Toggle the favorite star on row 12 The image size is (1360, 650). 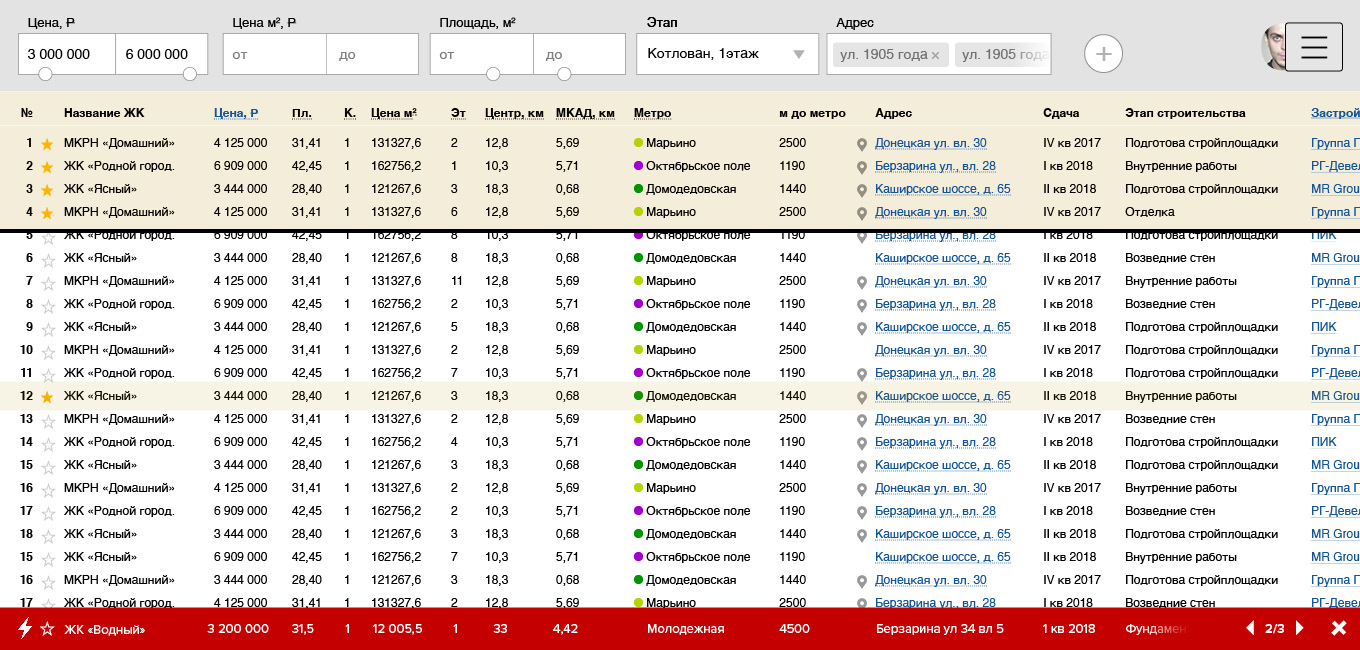[46, 397]
